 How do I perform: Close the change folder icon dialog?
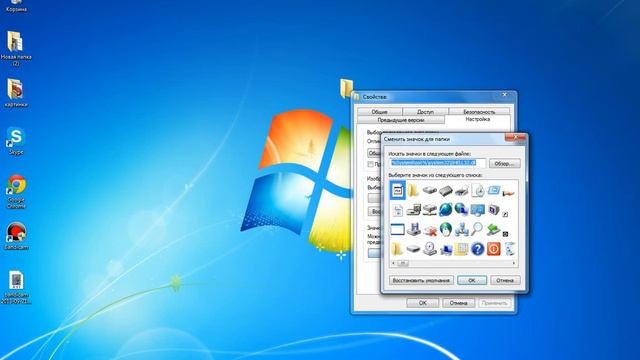click(515, 138)
